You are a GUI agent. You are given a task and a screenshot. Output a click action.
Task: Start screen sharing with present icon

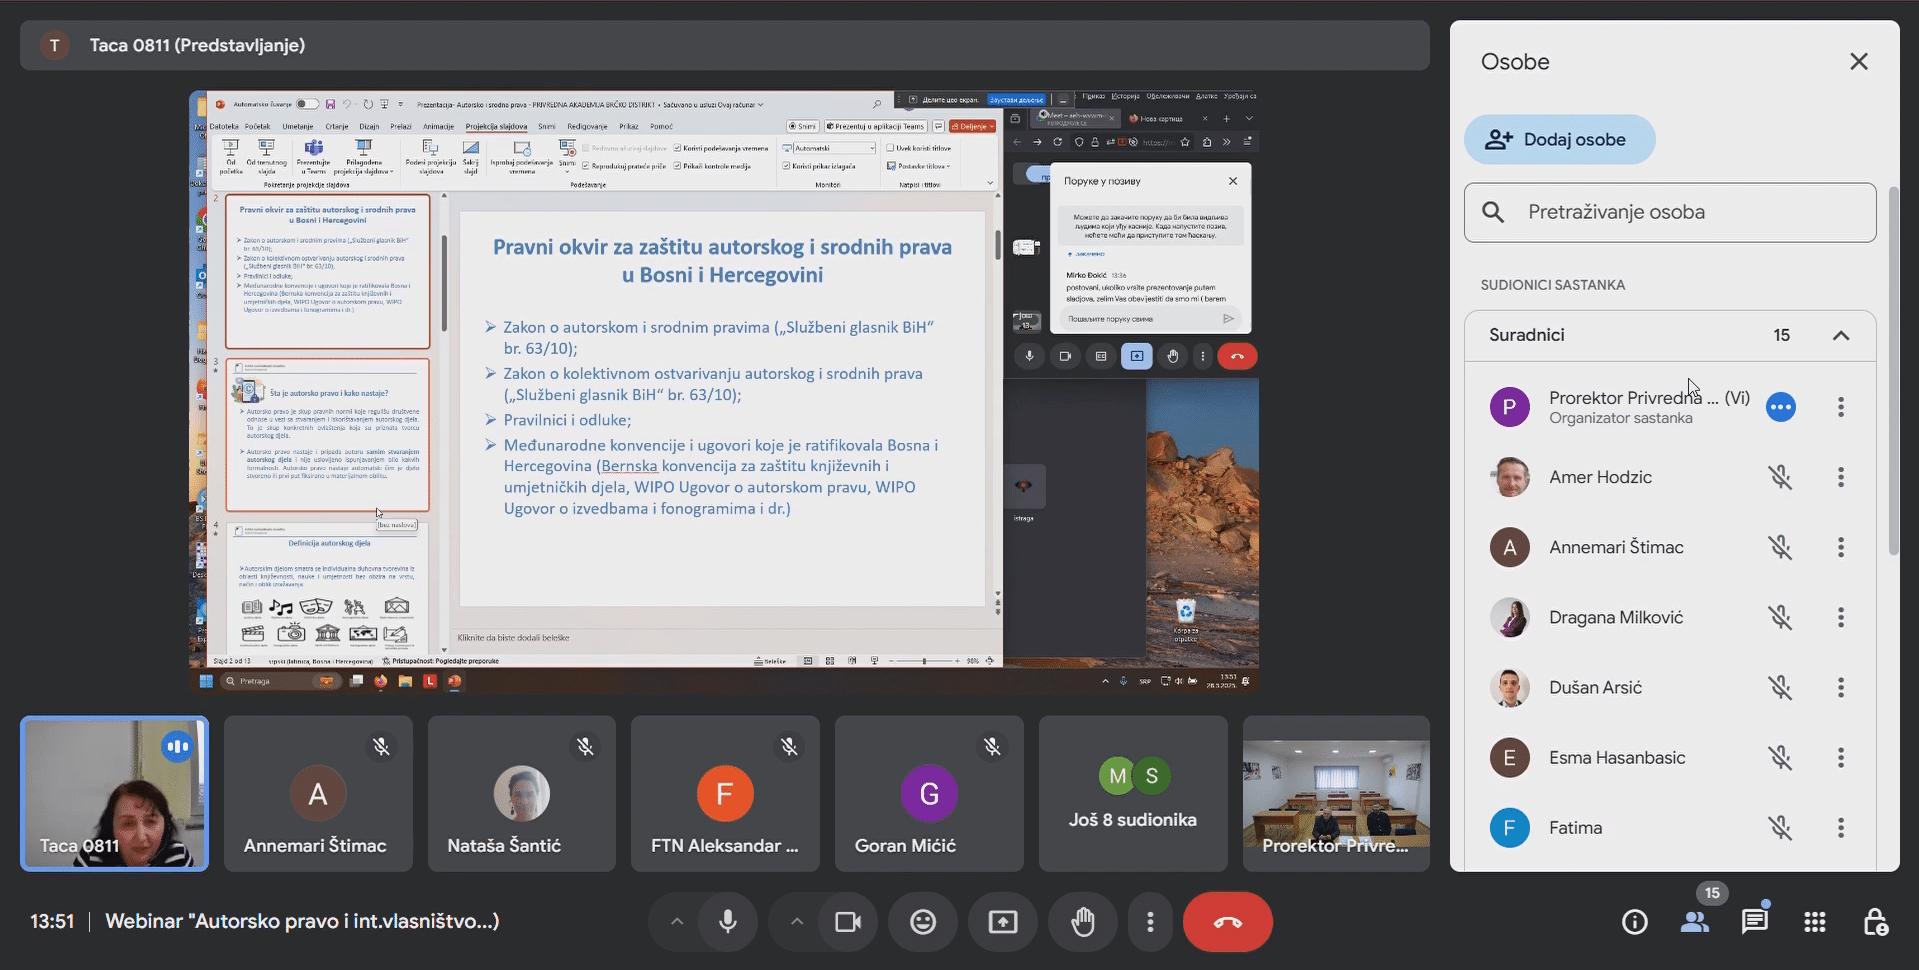1002,921
